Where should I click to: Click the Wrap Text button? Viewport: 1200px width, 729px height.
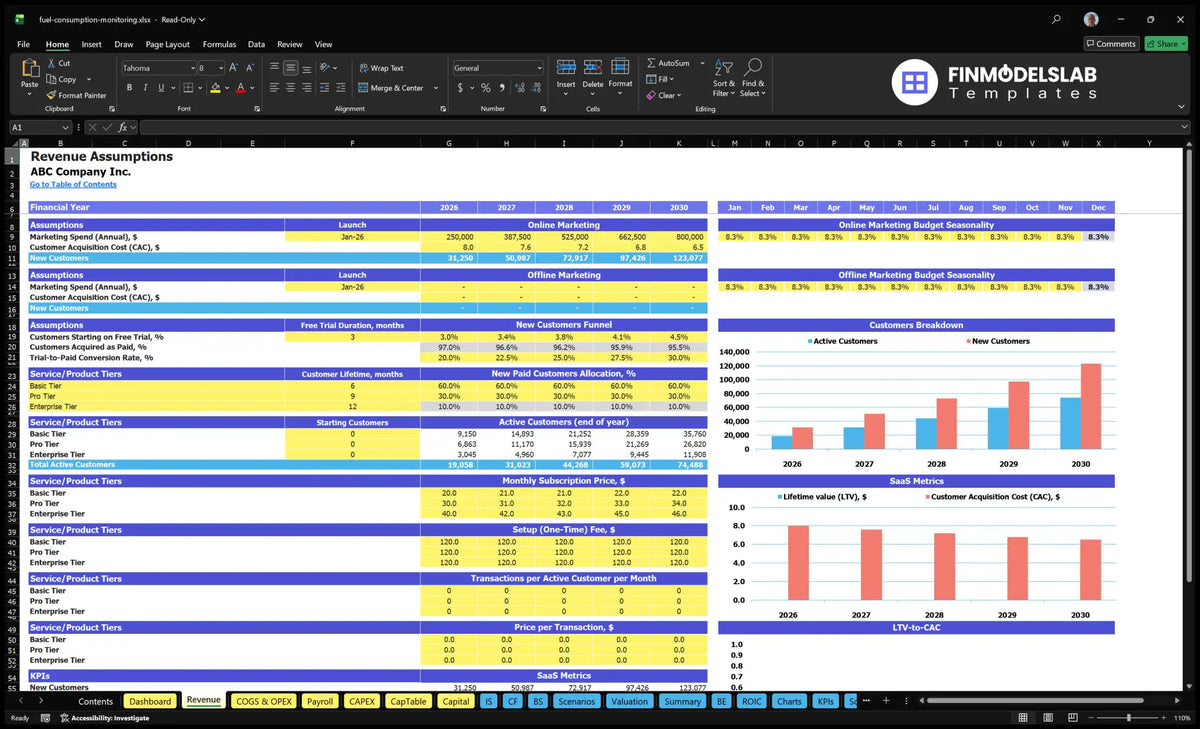click(x=381, y=68)
